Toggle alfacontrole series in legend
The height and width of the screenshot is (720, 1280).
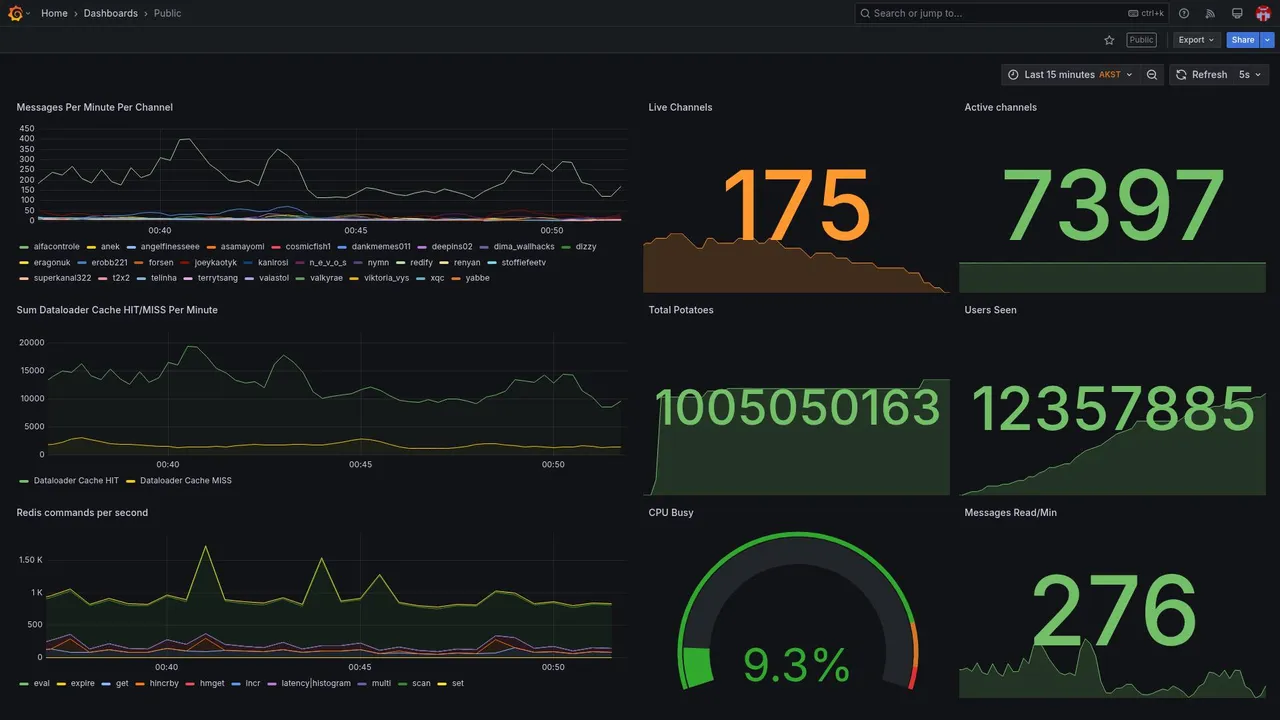point(56,246)
